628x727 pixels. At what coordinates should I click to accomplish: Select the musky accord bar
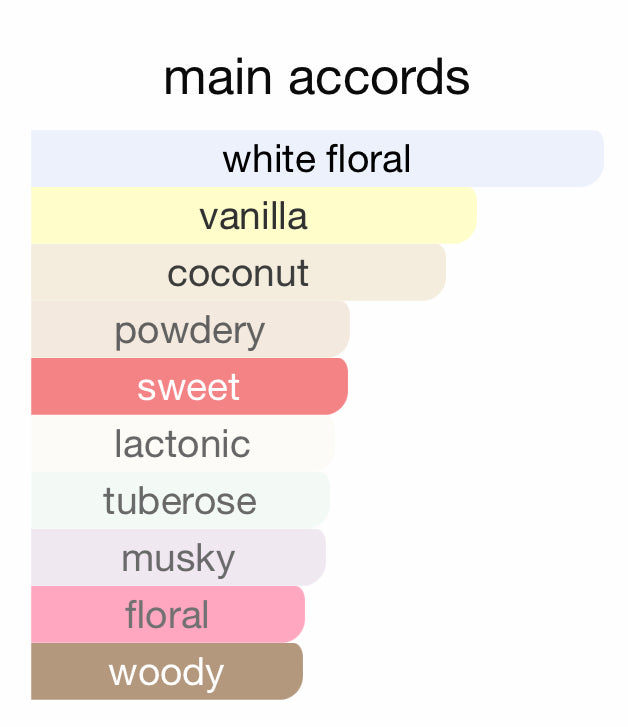pos(178,557)
